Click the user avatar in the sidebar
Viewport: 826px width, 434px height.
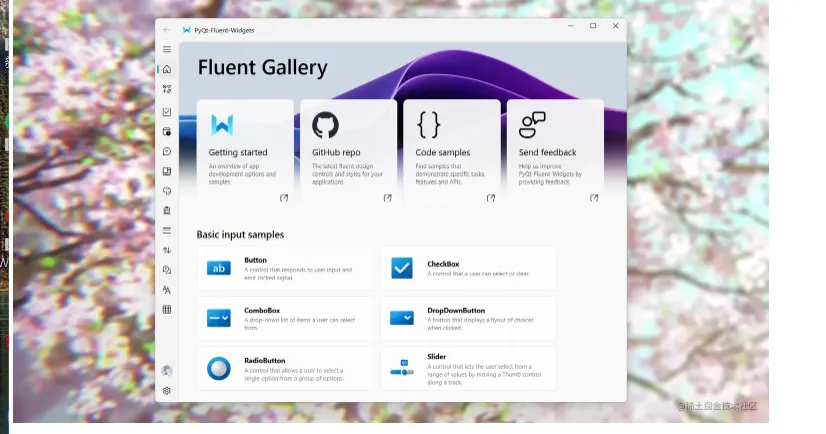pos(167,371)
